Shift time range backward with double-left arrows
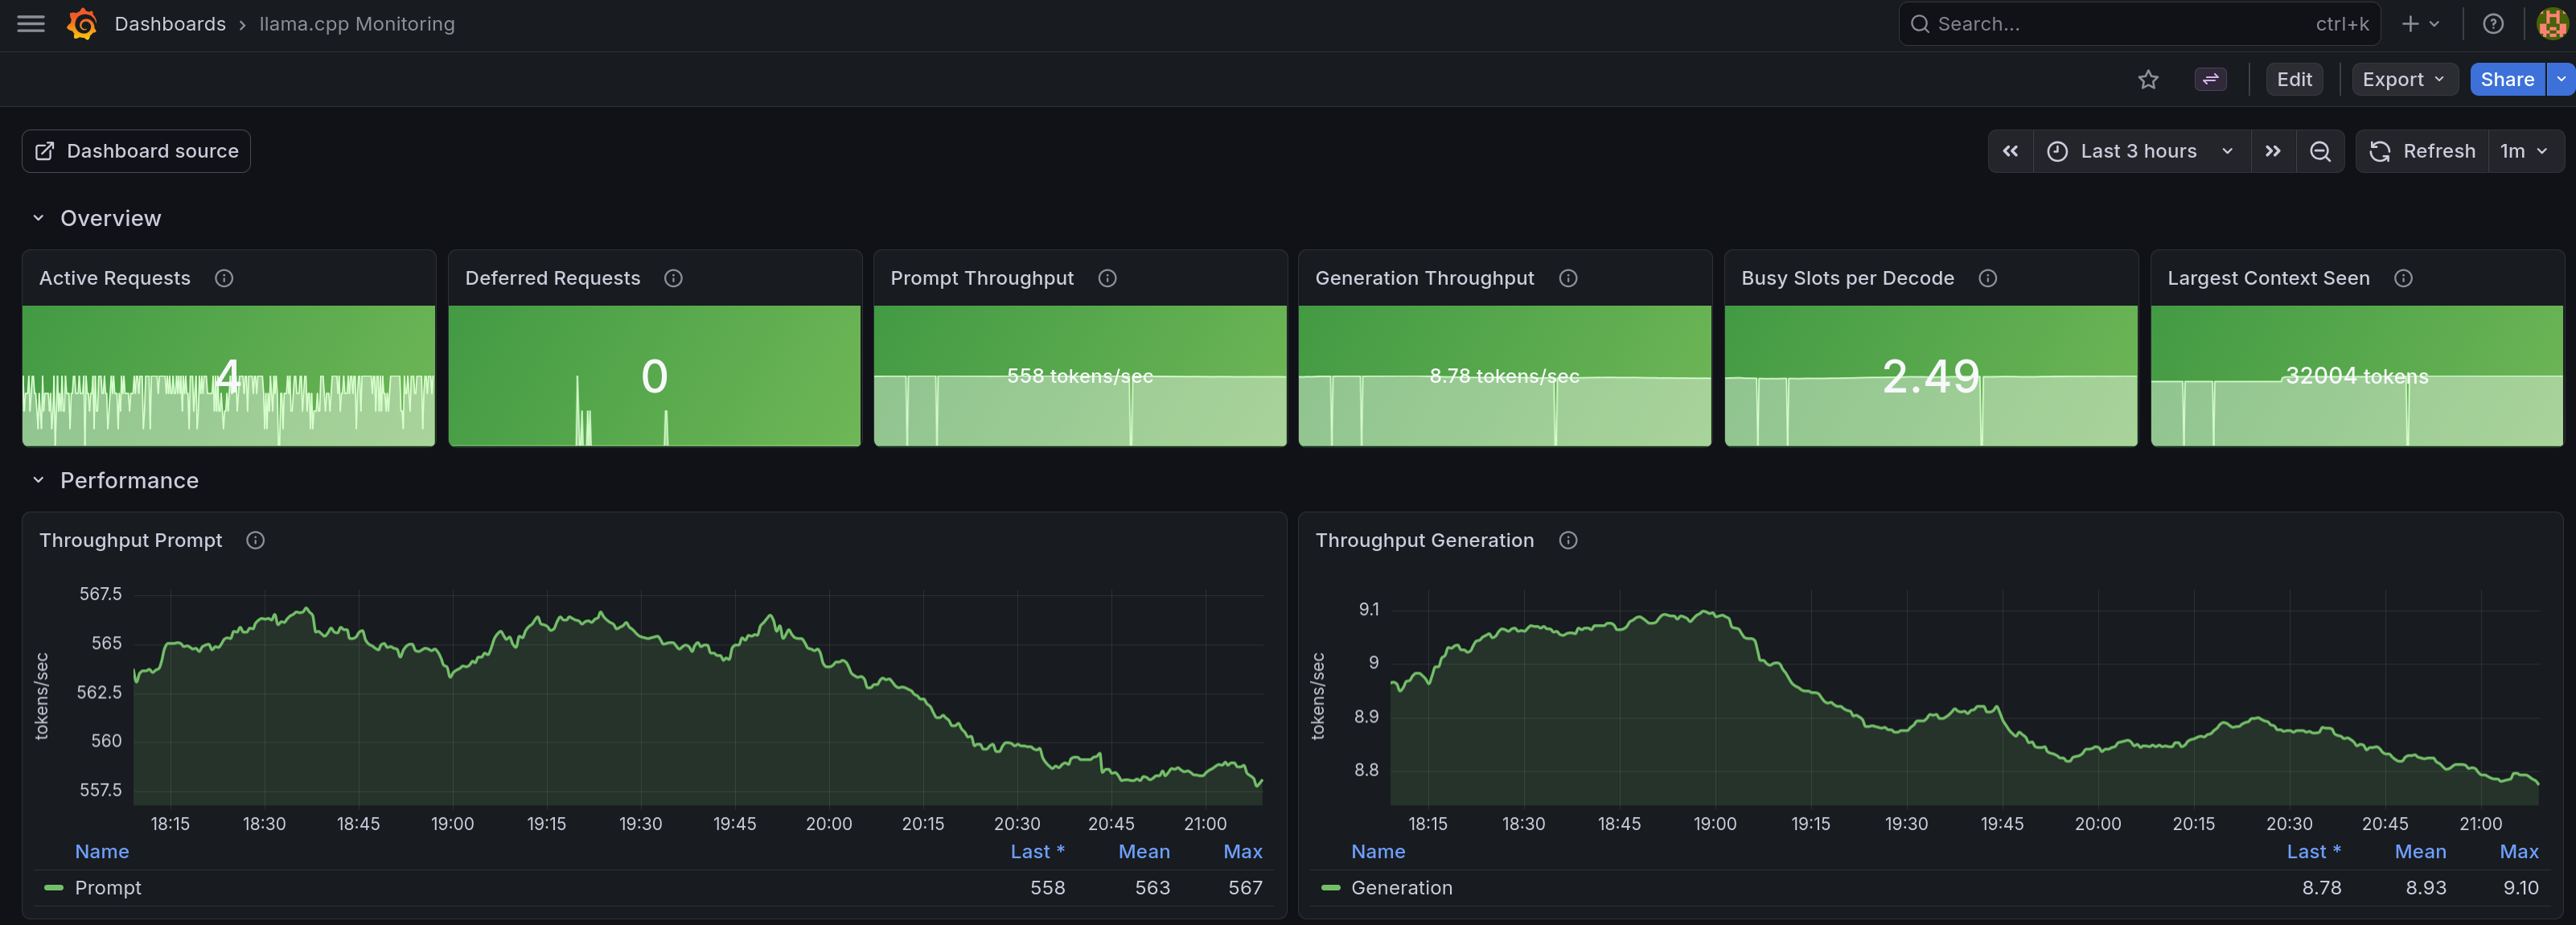2576x925 pixels. [2010, 151]
